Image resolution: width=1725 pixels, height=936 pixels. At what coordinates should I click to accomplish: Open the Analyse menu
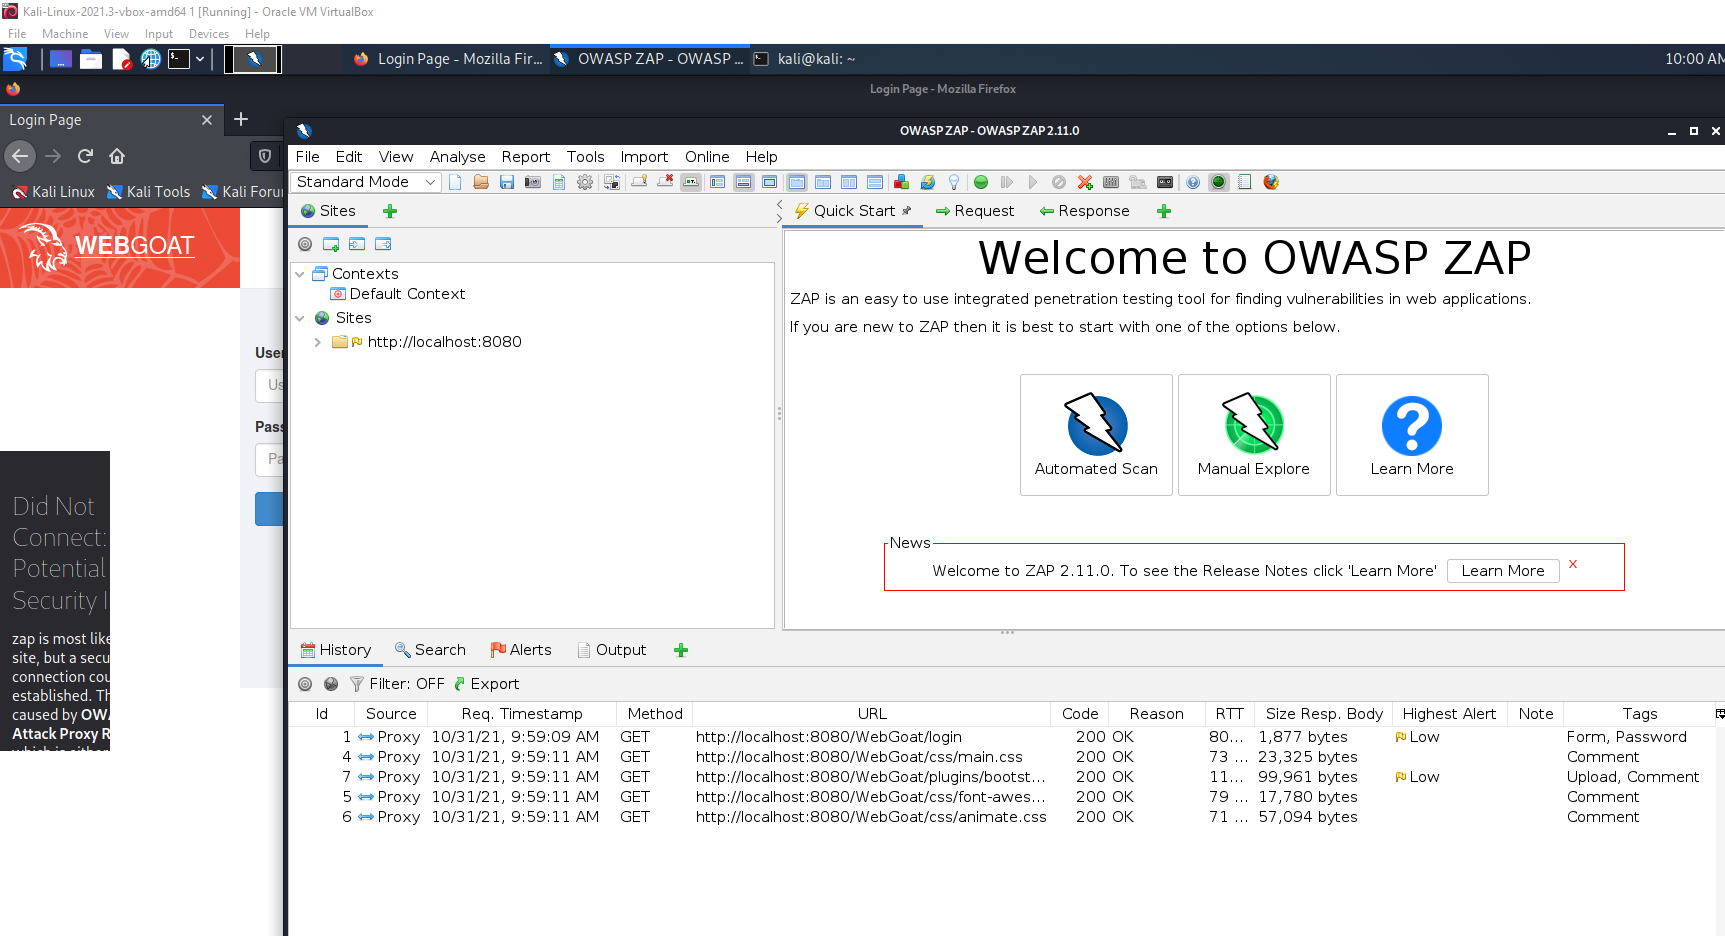pyautogui.click(x=457, y=157)
